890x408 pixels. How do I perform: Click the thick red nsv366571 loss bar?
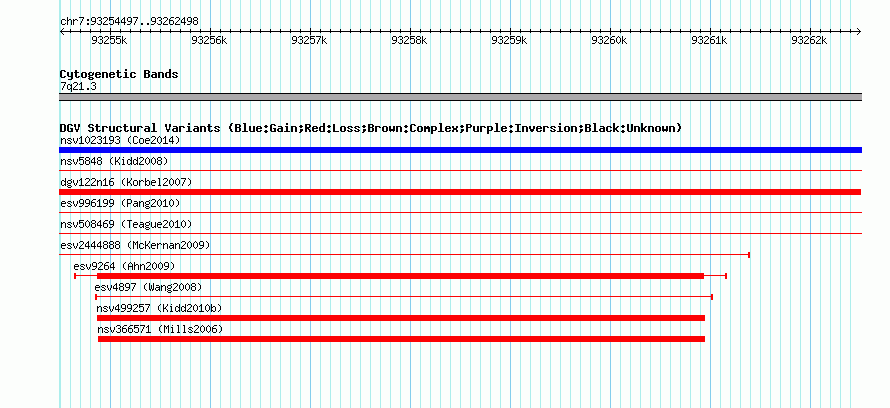[x=401, y=339]
